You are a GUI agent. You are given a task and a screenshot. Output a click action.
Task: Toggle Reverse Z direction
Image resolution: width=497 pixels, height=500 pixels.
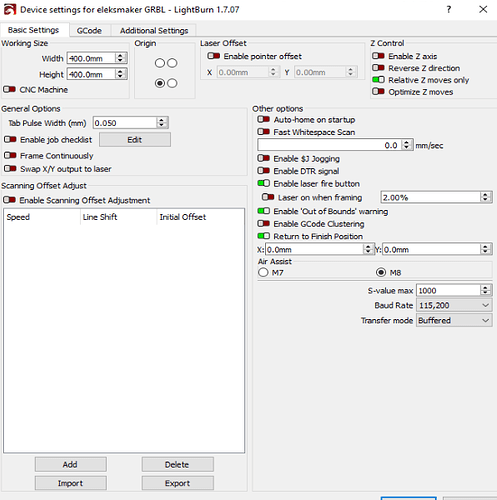coord(378,68)
